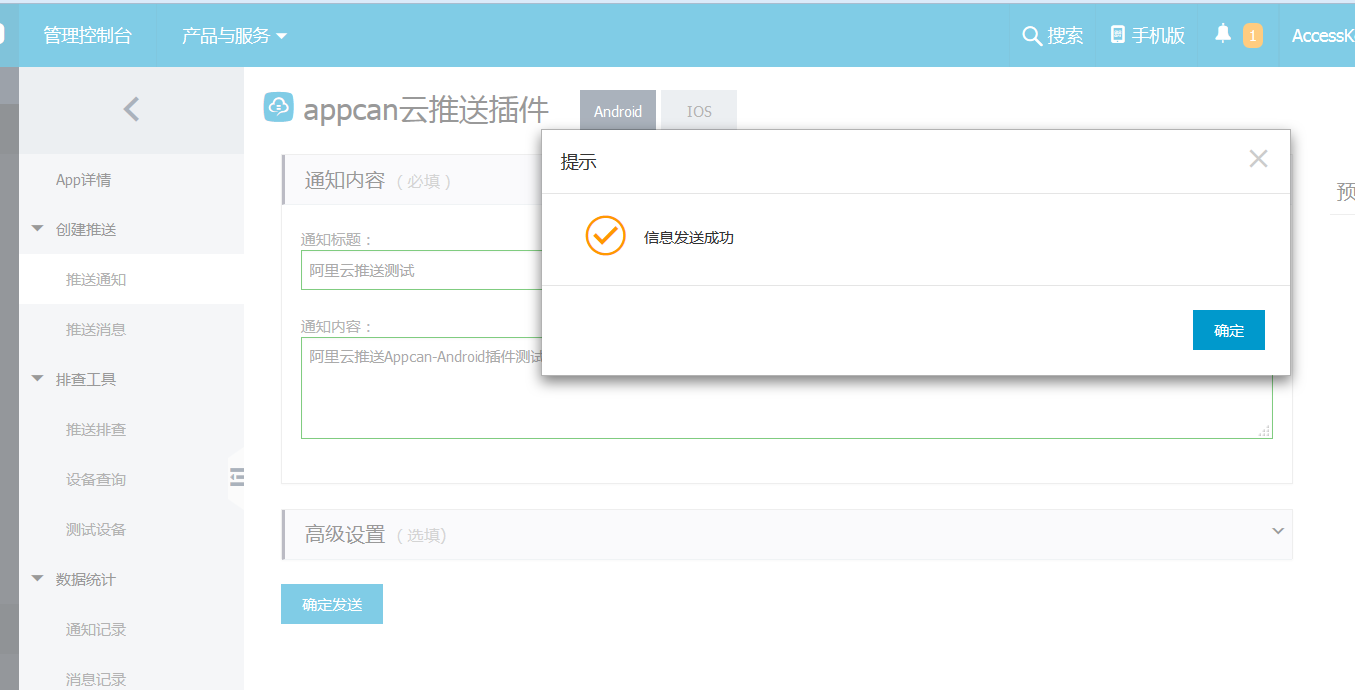The image size is (1355, 690).
Task: Click the back chevron in sidebar
Action: (131, 109)
